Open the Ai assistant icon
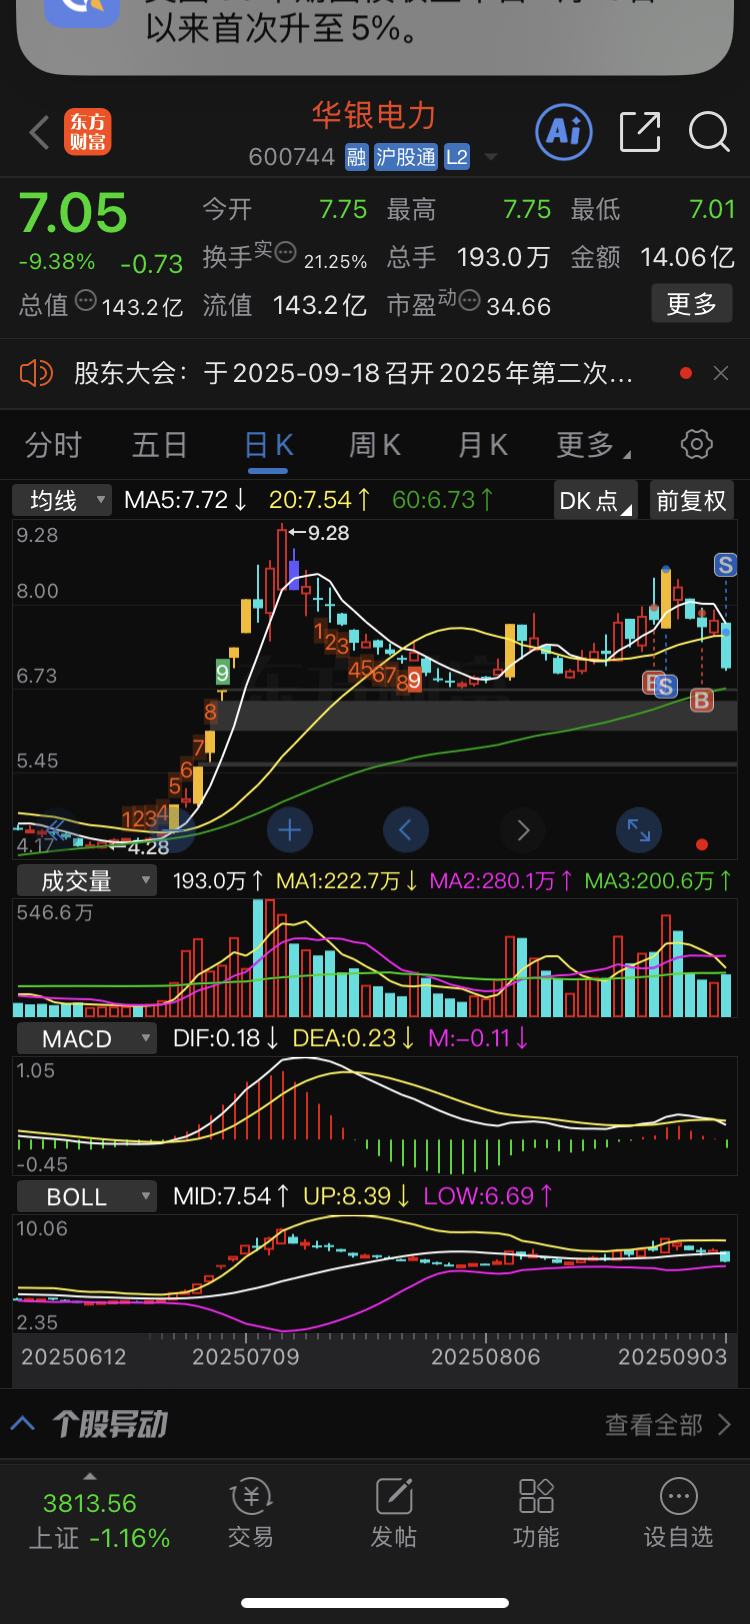This screenshot has width=750, height=1624. tap(564, 131)
